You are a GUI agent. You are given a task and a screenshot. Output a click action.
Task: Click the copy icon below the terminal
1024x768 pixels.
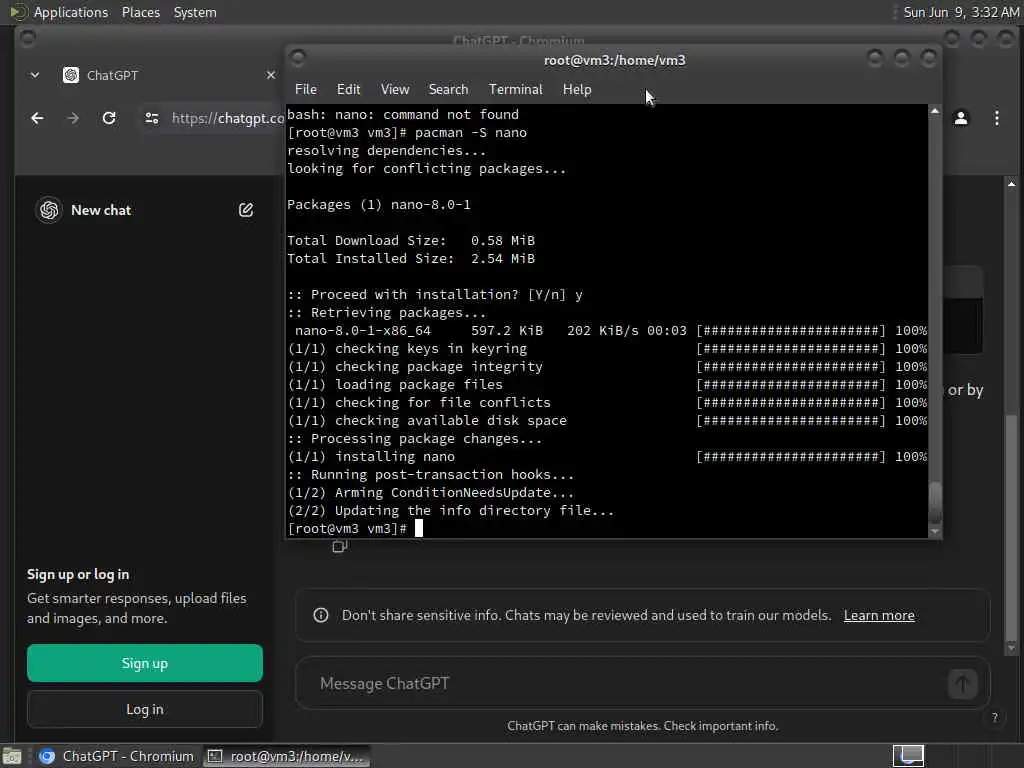[x=339, y=547]
